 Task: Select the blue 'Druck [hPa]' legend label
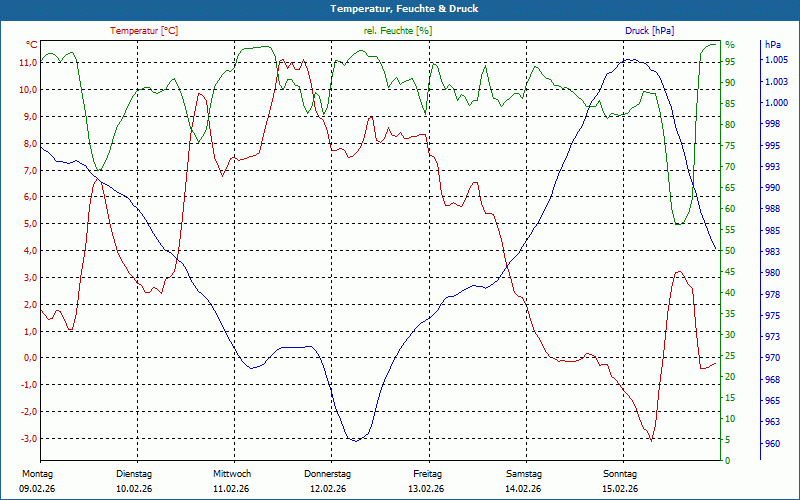click(649, 31)
